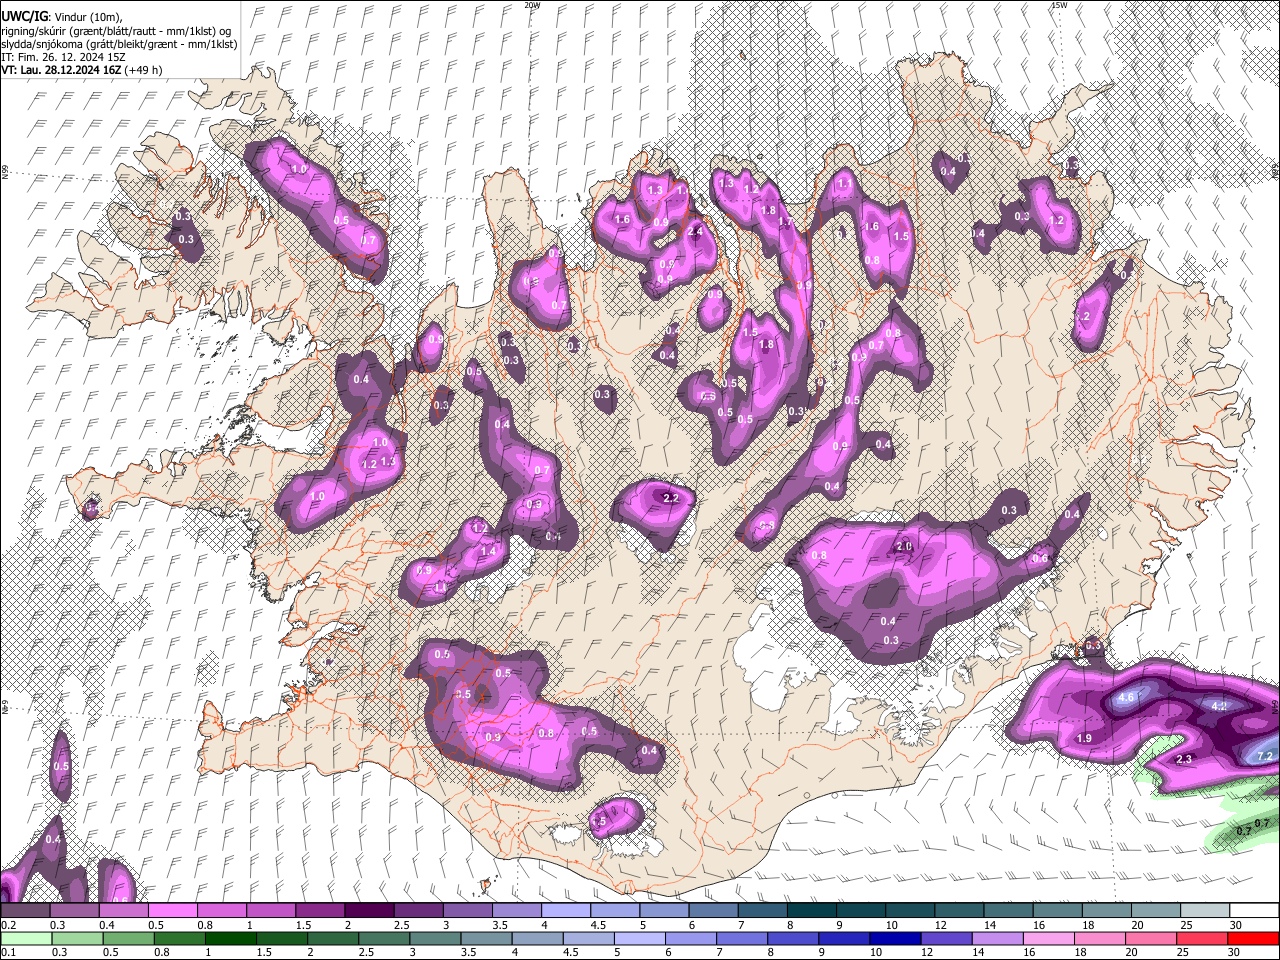Click the 'rigning/skúrir' legend description line
This screenshot has width=1280, height=960.
click(x=116, y=31)
